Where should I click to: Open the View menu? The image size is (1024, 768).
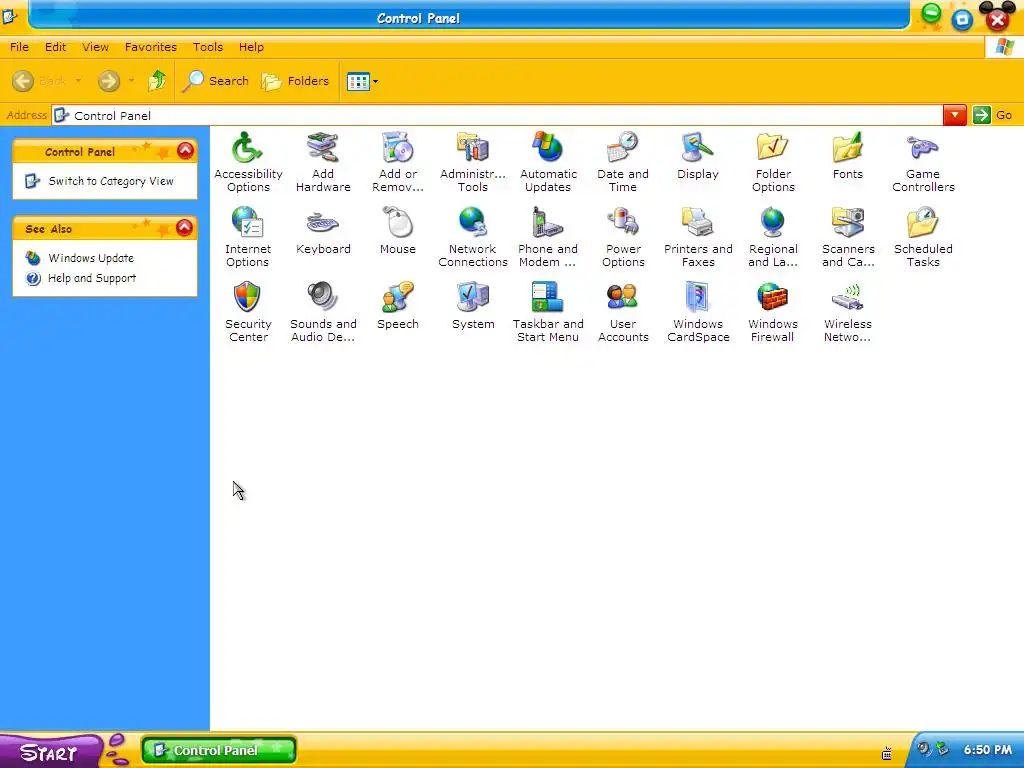[x=95, y=47]
